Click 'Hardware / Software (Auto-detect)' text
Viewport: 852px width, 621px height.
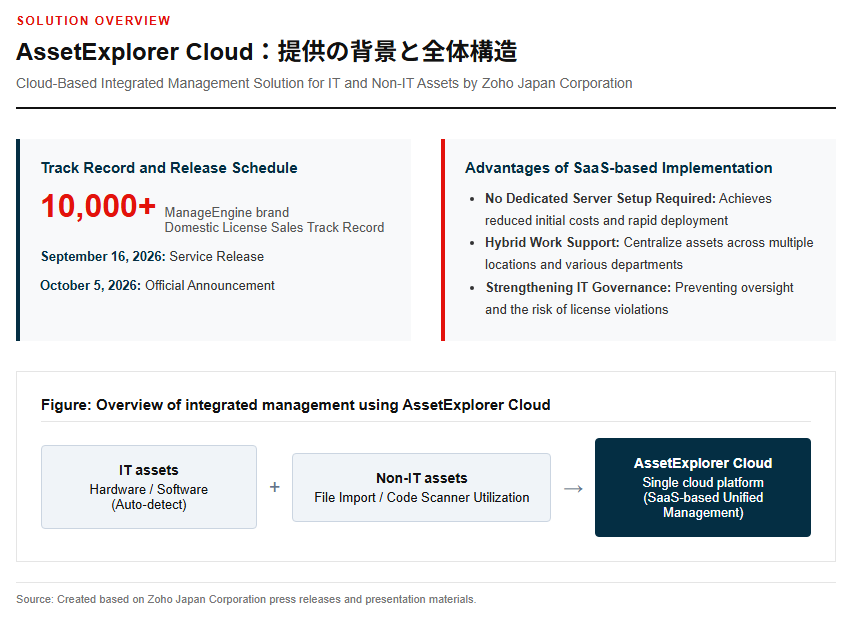click(149, 497)
